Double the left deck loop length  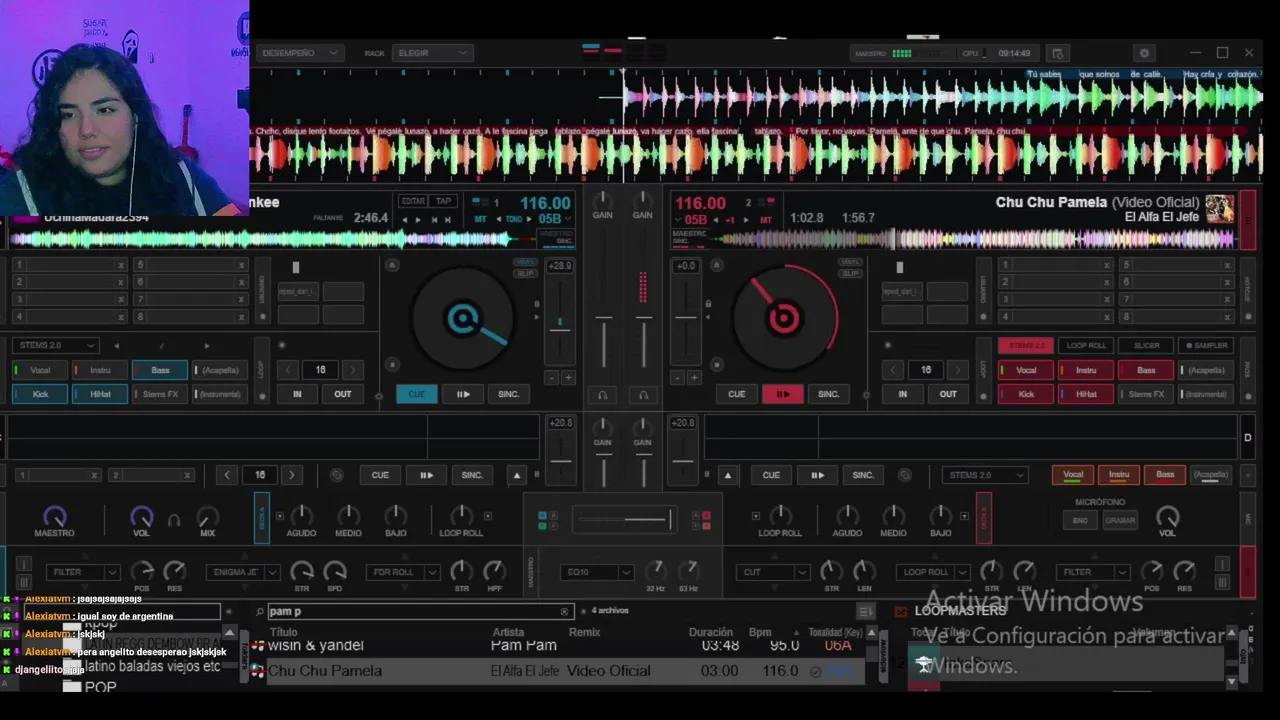click(352, 370)
